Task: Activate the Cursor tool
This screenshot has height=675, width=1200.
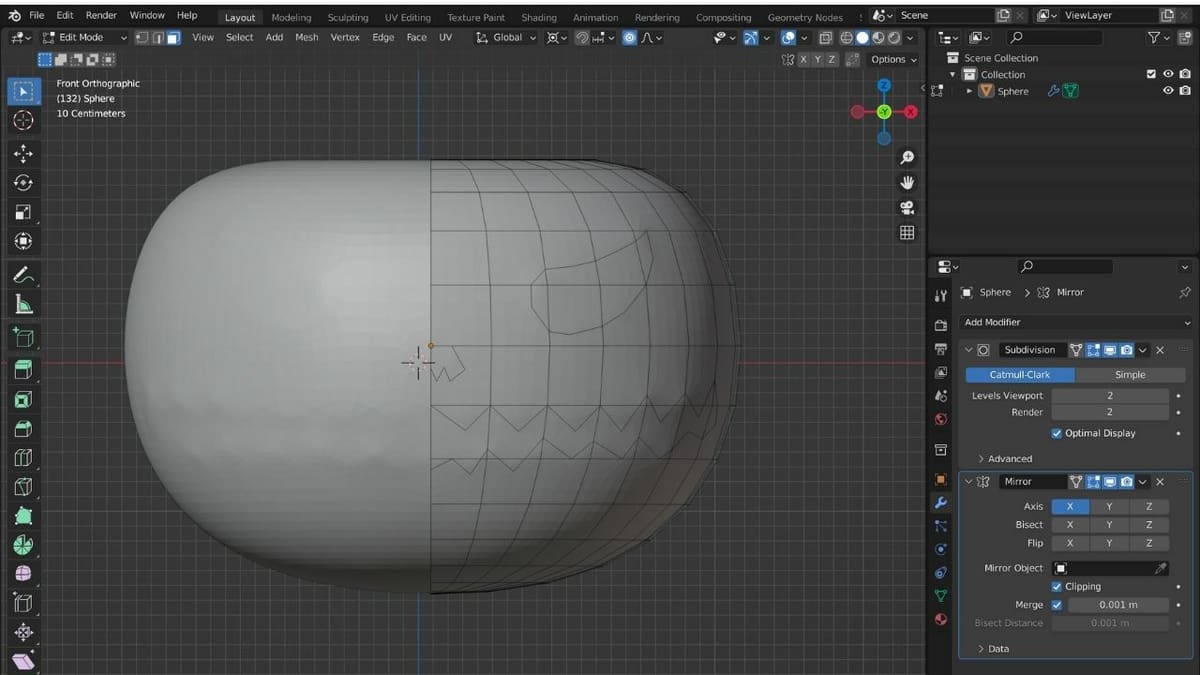Action: (x=23, y=120)
